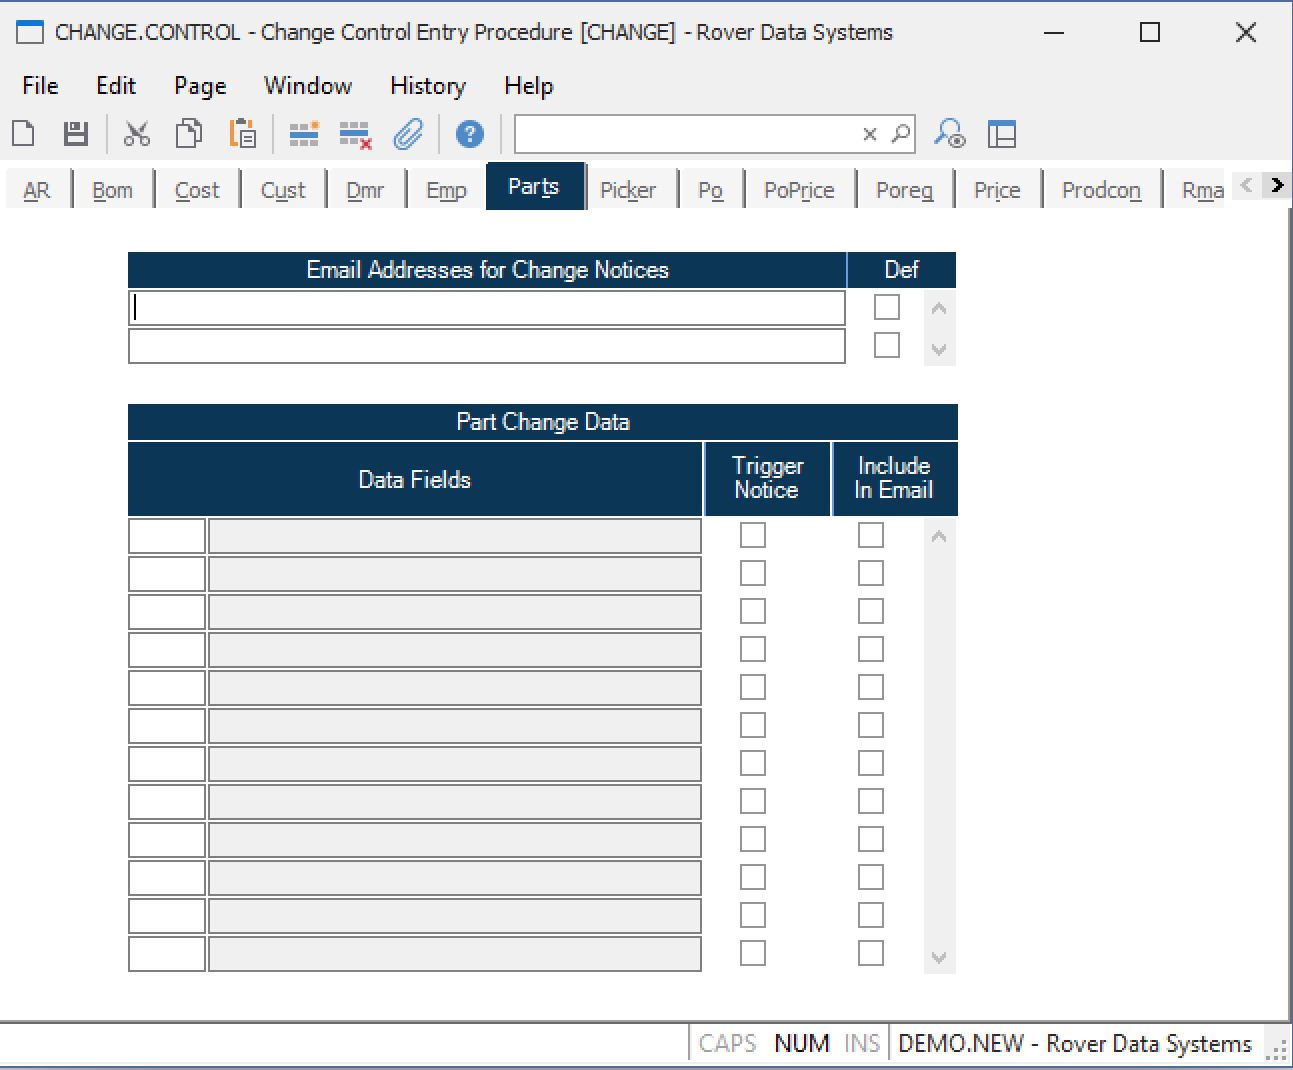Enable the first Trigger Notice checkbox
1293x1070 pixels.
pyautogui.click(x=753, y=535)
